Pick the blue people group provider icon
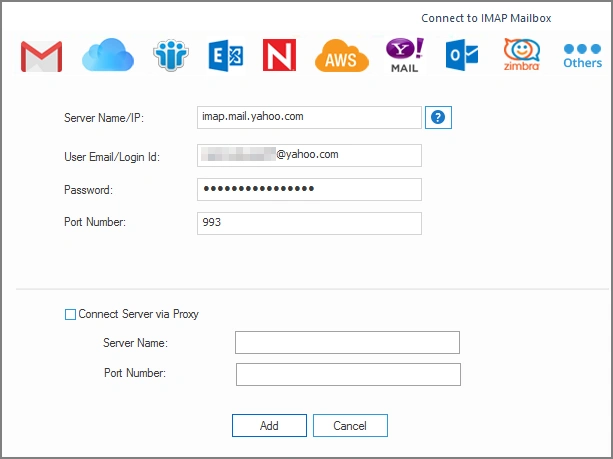The width and height of the screenshot is (613, 459). (x=170, y=56)
